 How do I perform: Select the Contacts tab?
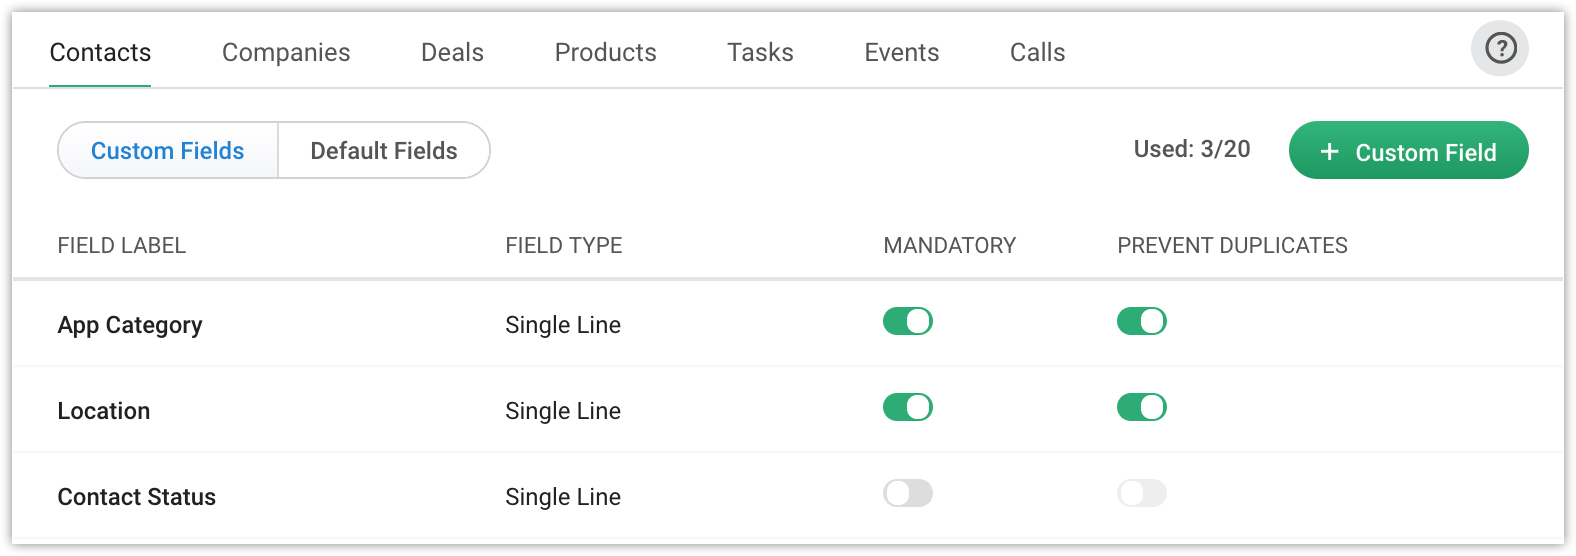[x=100, y=52]
